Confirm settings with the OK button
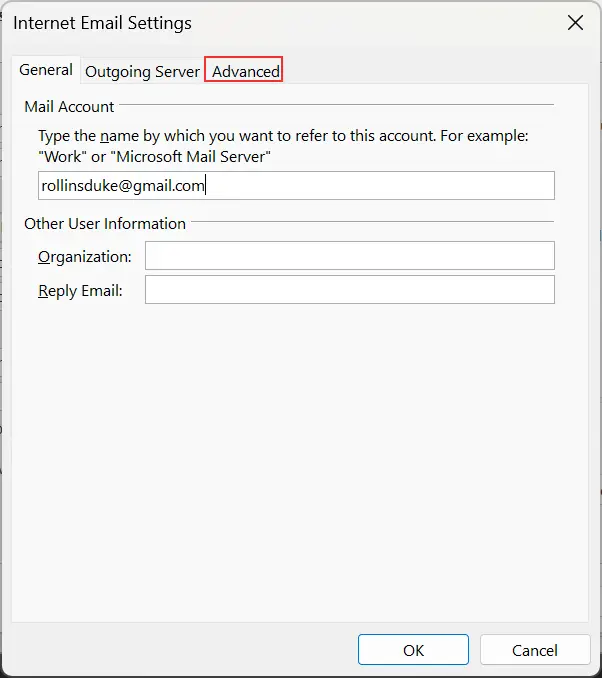 413,650
